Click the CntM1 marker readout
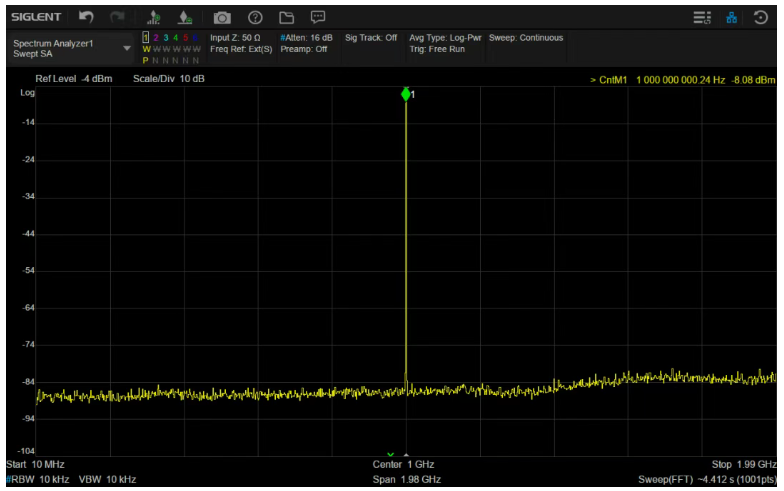784x491 pixels. pos(682,80)
